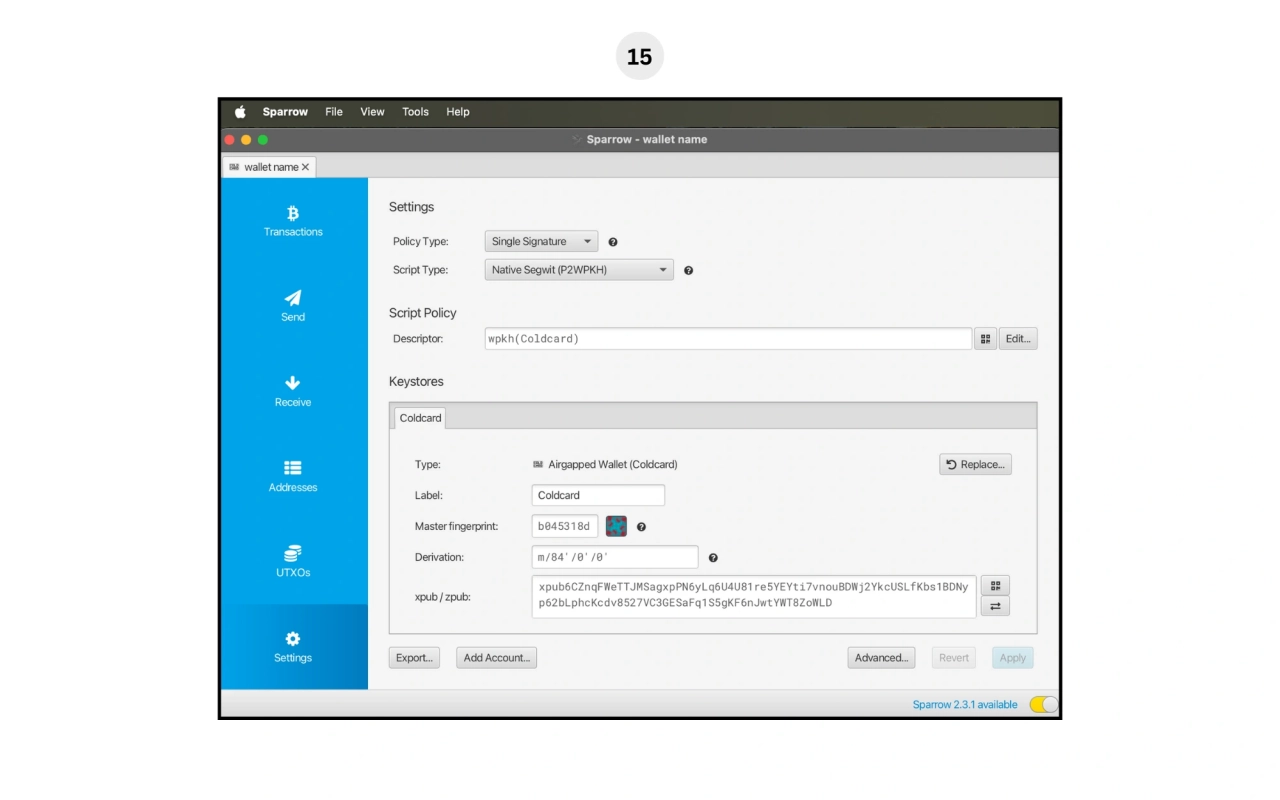Click the xpub / zpub text area
The width and height of the screenshot is (1280, 800).
(x=754, y=596)
